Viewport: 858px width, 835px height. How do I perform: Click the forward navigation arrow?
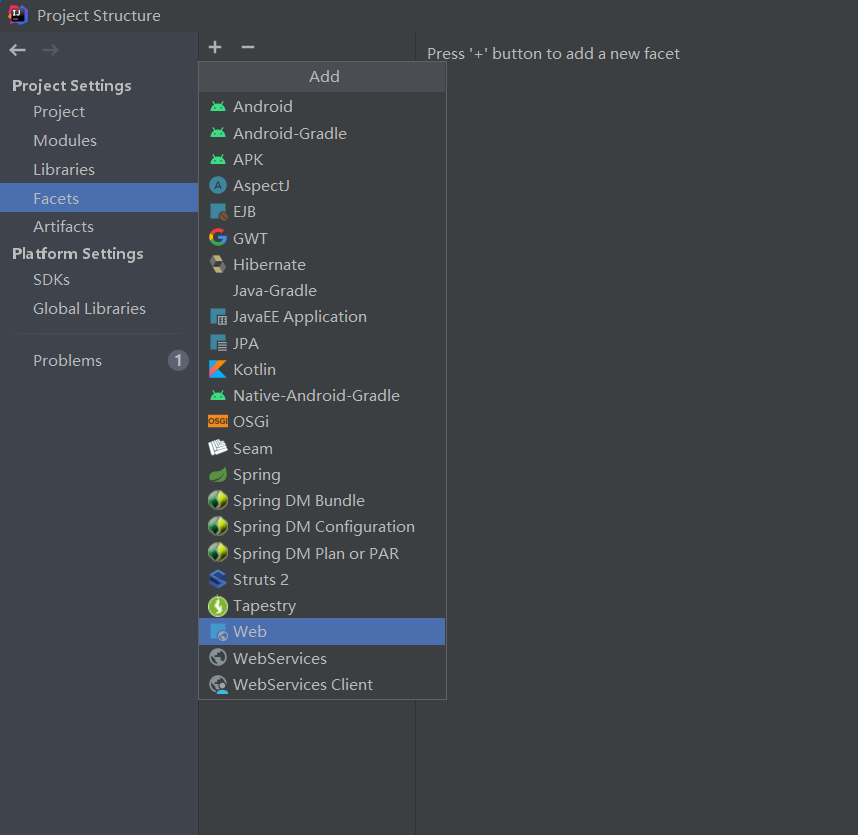pos(50,50)
